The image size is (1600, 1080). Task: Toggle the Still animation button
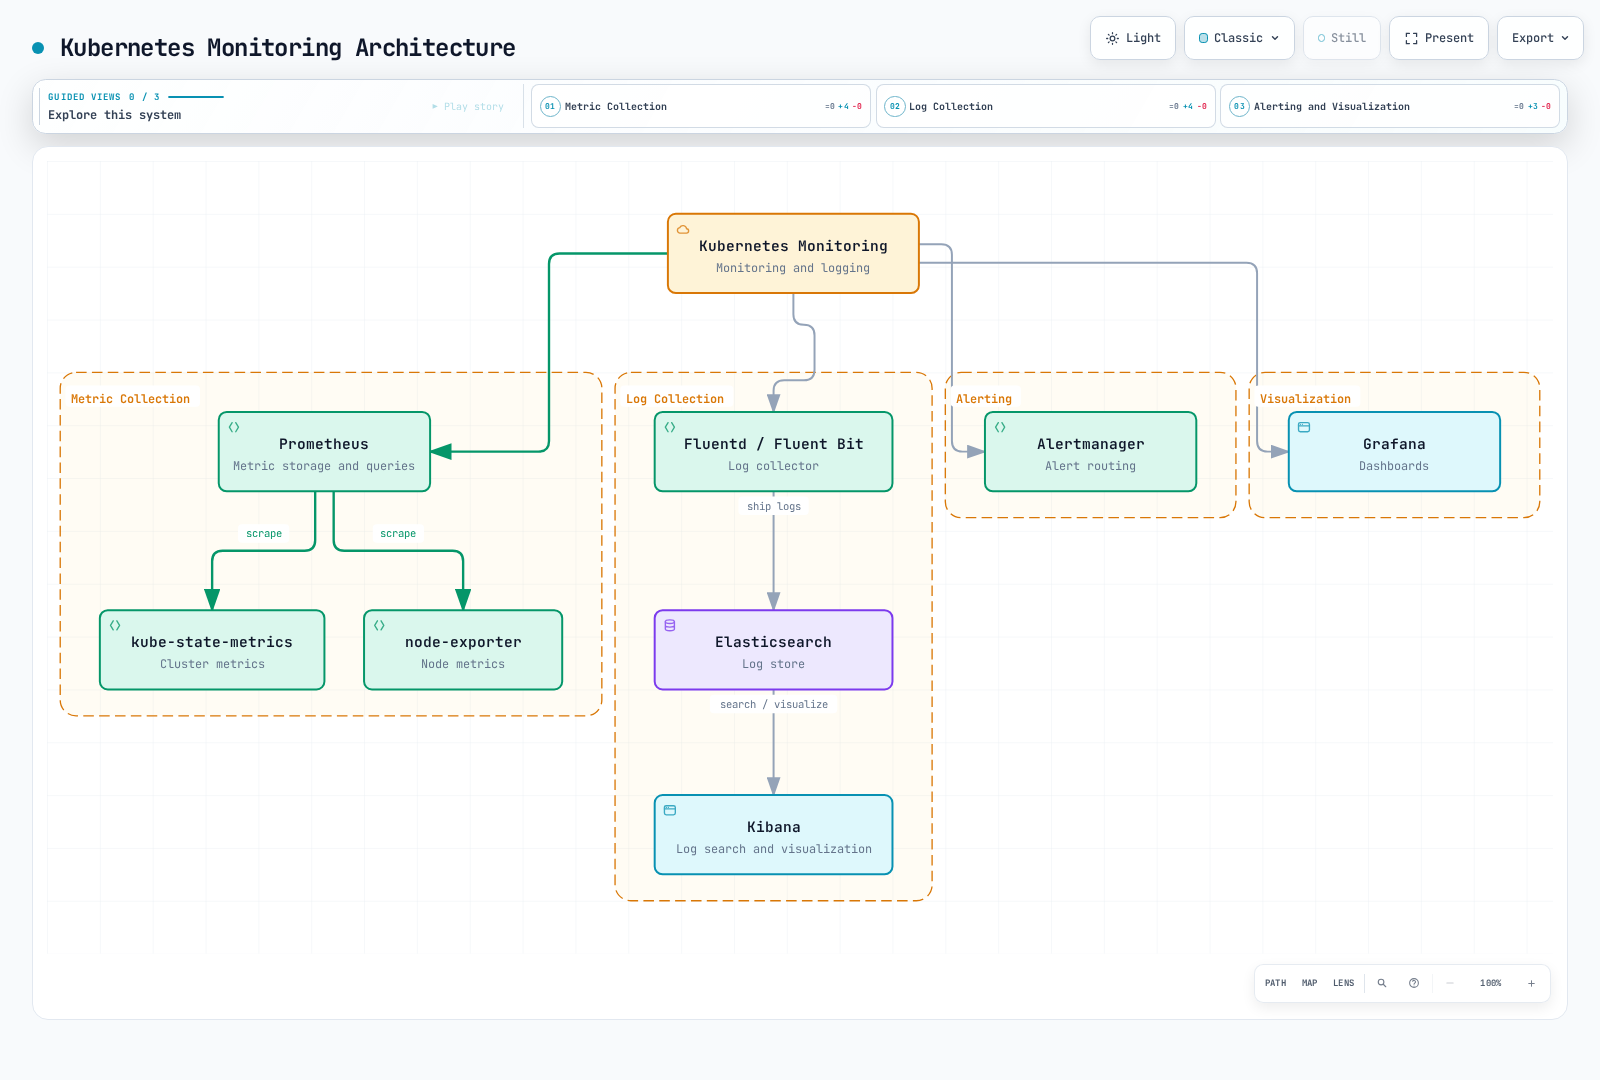pos(1342,38)
